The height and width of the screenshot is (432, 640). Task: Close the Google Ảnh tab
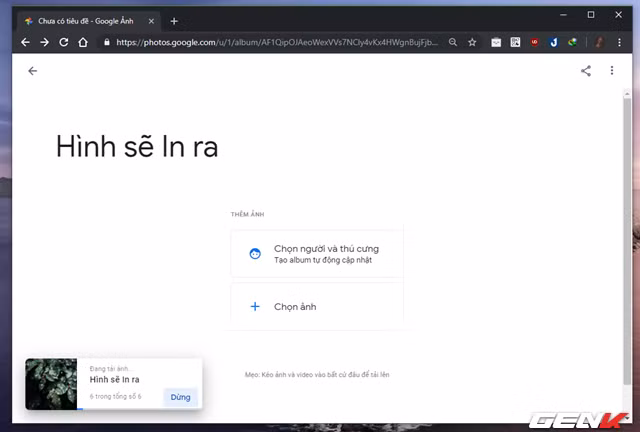pyautogui.click(x=151, y=21)
